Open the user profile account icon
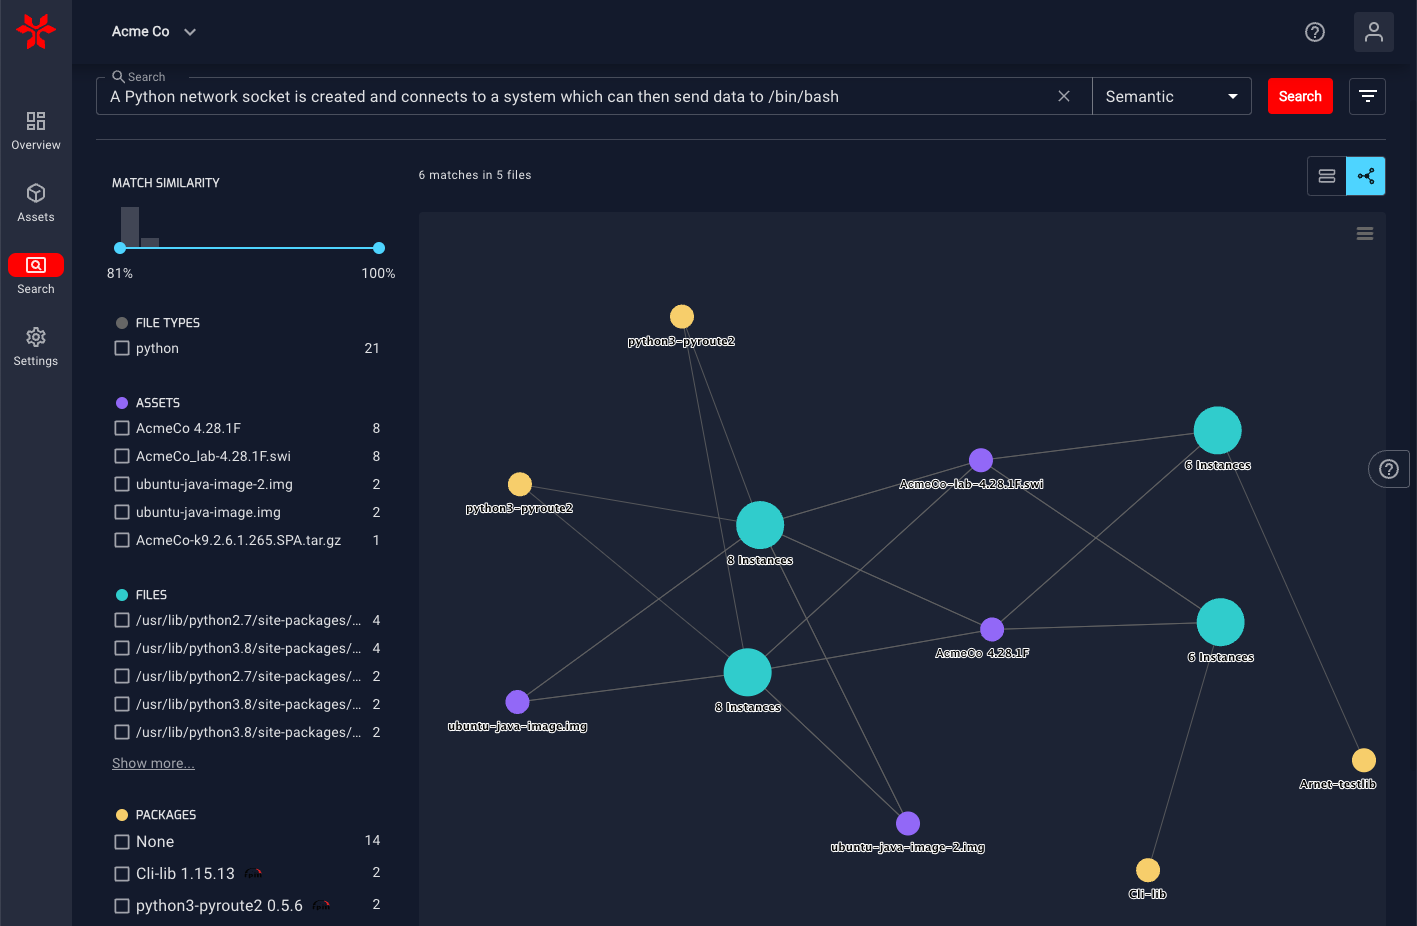This screenshot has height=926, width=1417. [x=1373, y=31]
